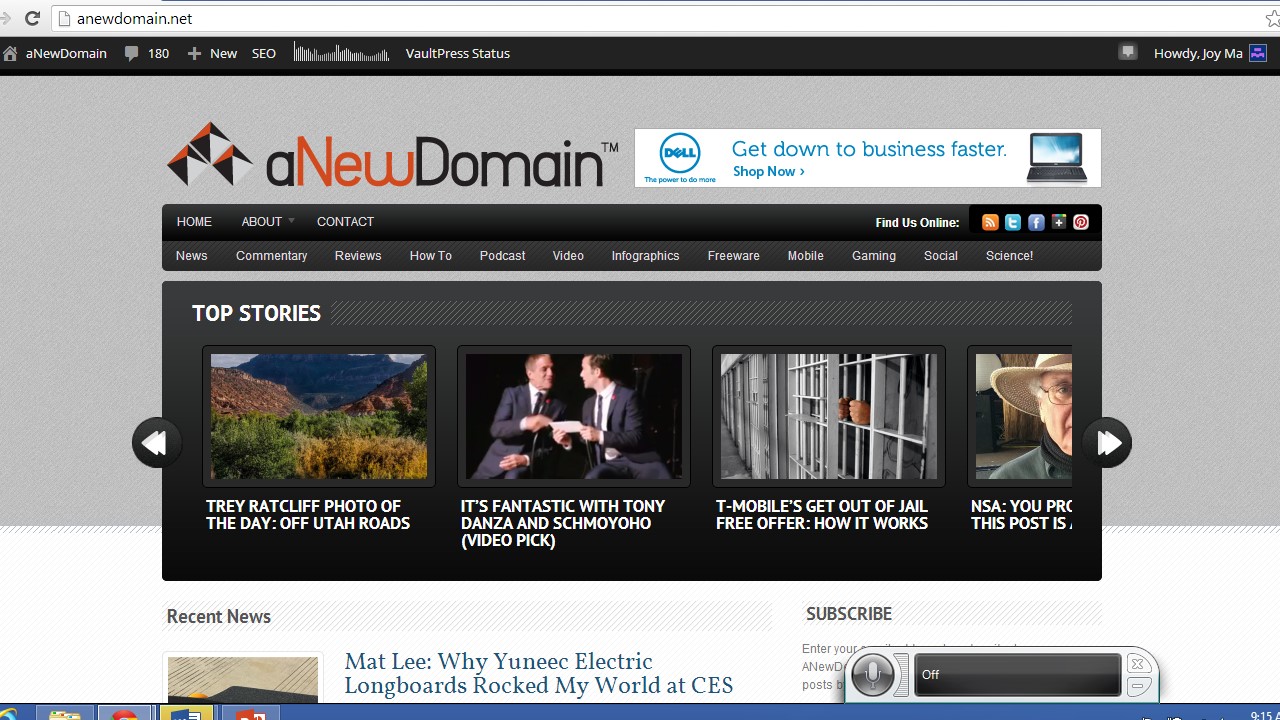Viewport: 1280px width, 720px height.
Task: Reload the page with the refresh icon
Action: click(x=32, y=18)
